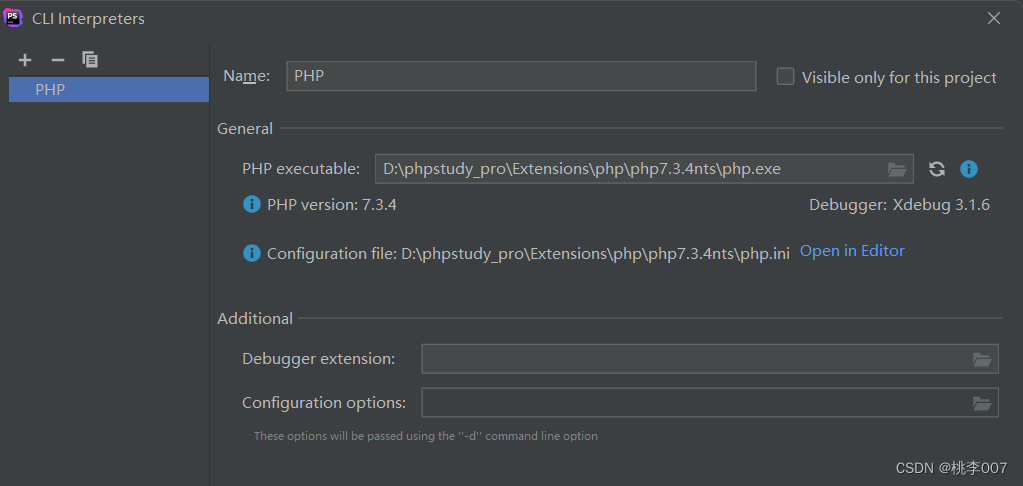
Task: Click the 'PHP version: 7.3.4' text
Action: click(332, 205)
